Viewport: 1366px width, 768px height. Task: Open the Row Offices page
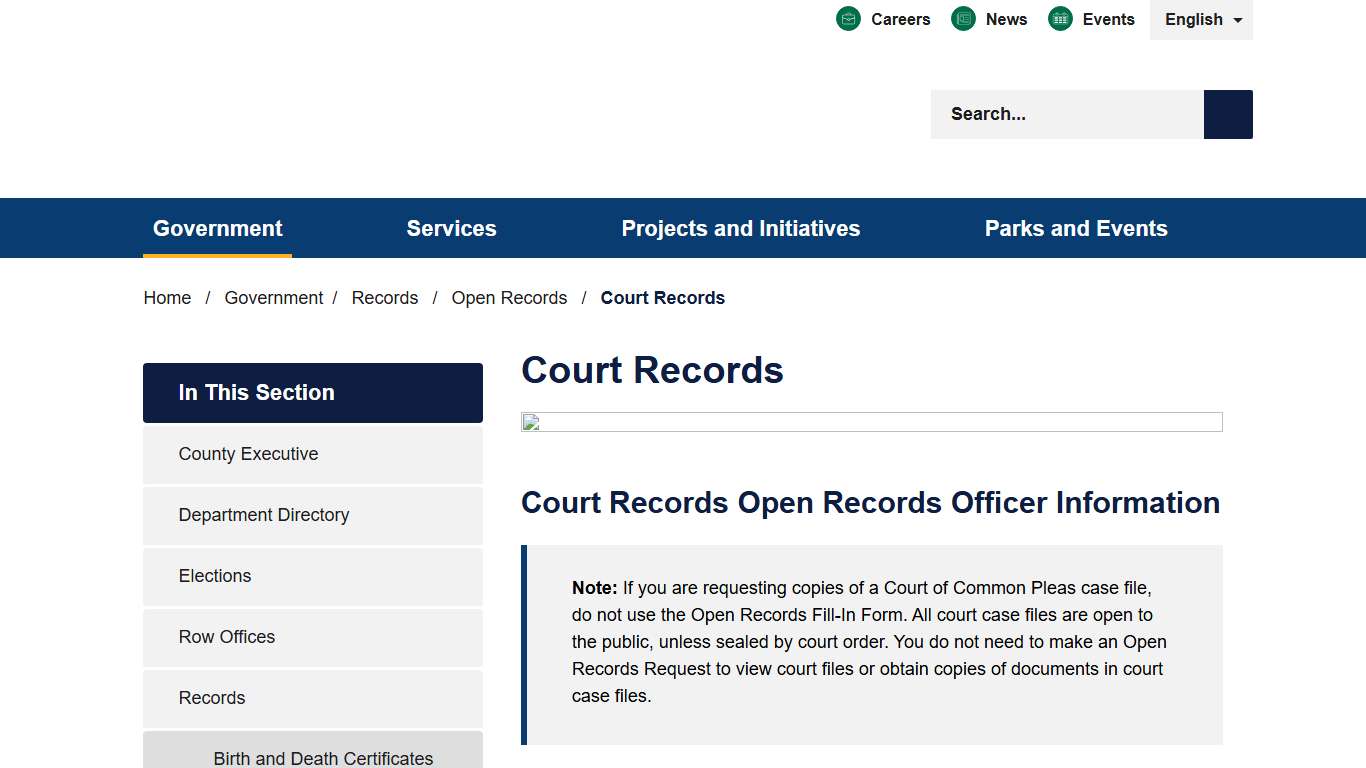[x=226, y=637]
